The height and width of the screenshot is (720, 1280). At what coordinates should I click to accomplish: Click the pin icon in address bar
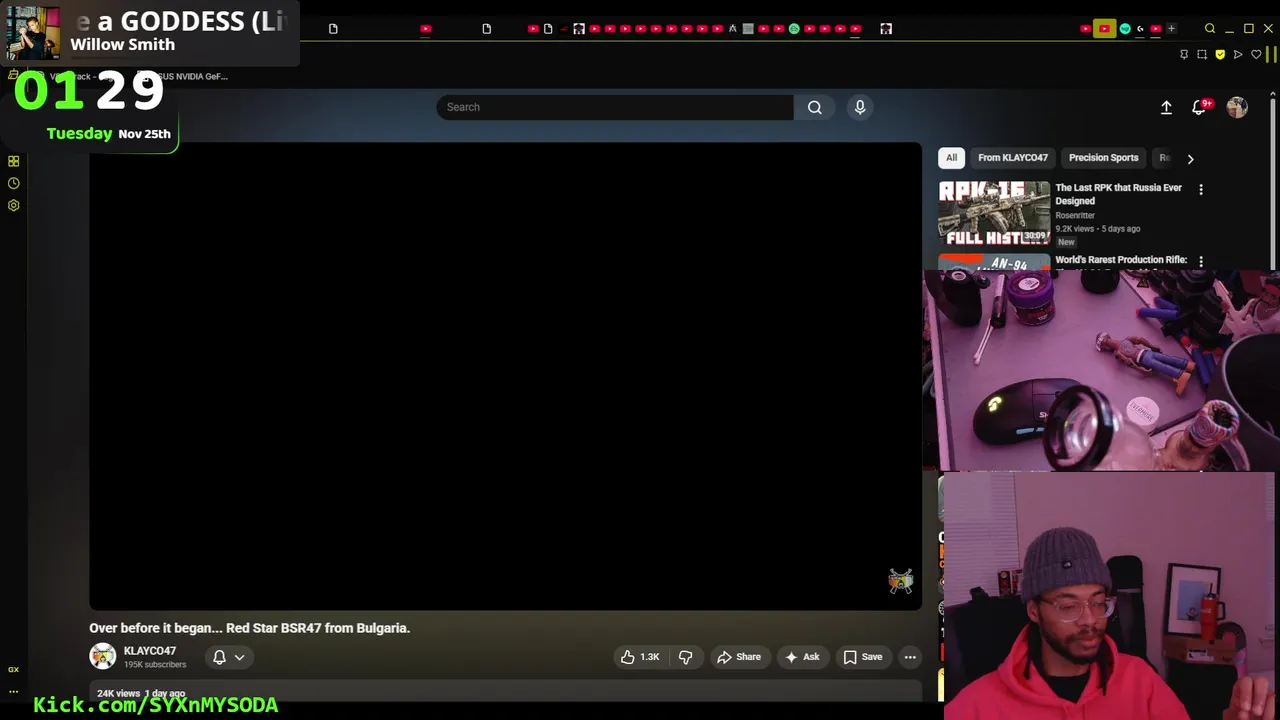tap(1184, 54)
